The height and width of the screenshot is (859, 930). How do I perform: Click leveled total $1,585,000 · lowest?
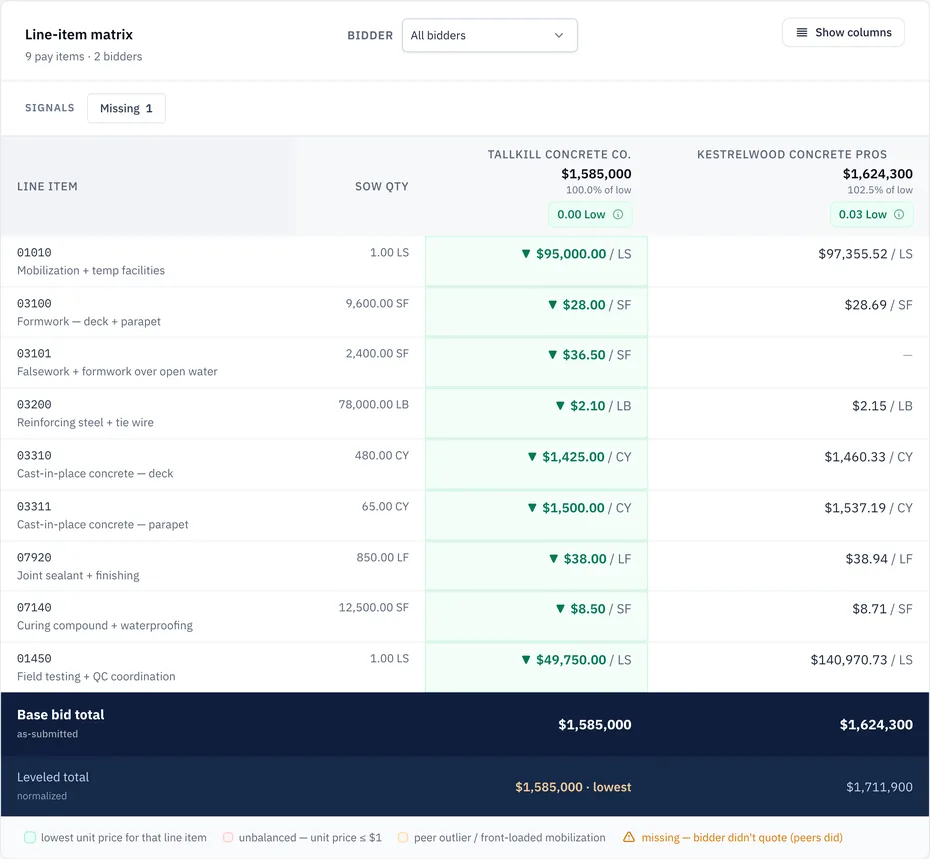(x=573, y=787)
